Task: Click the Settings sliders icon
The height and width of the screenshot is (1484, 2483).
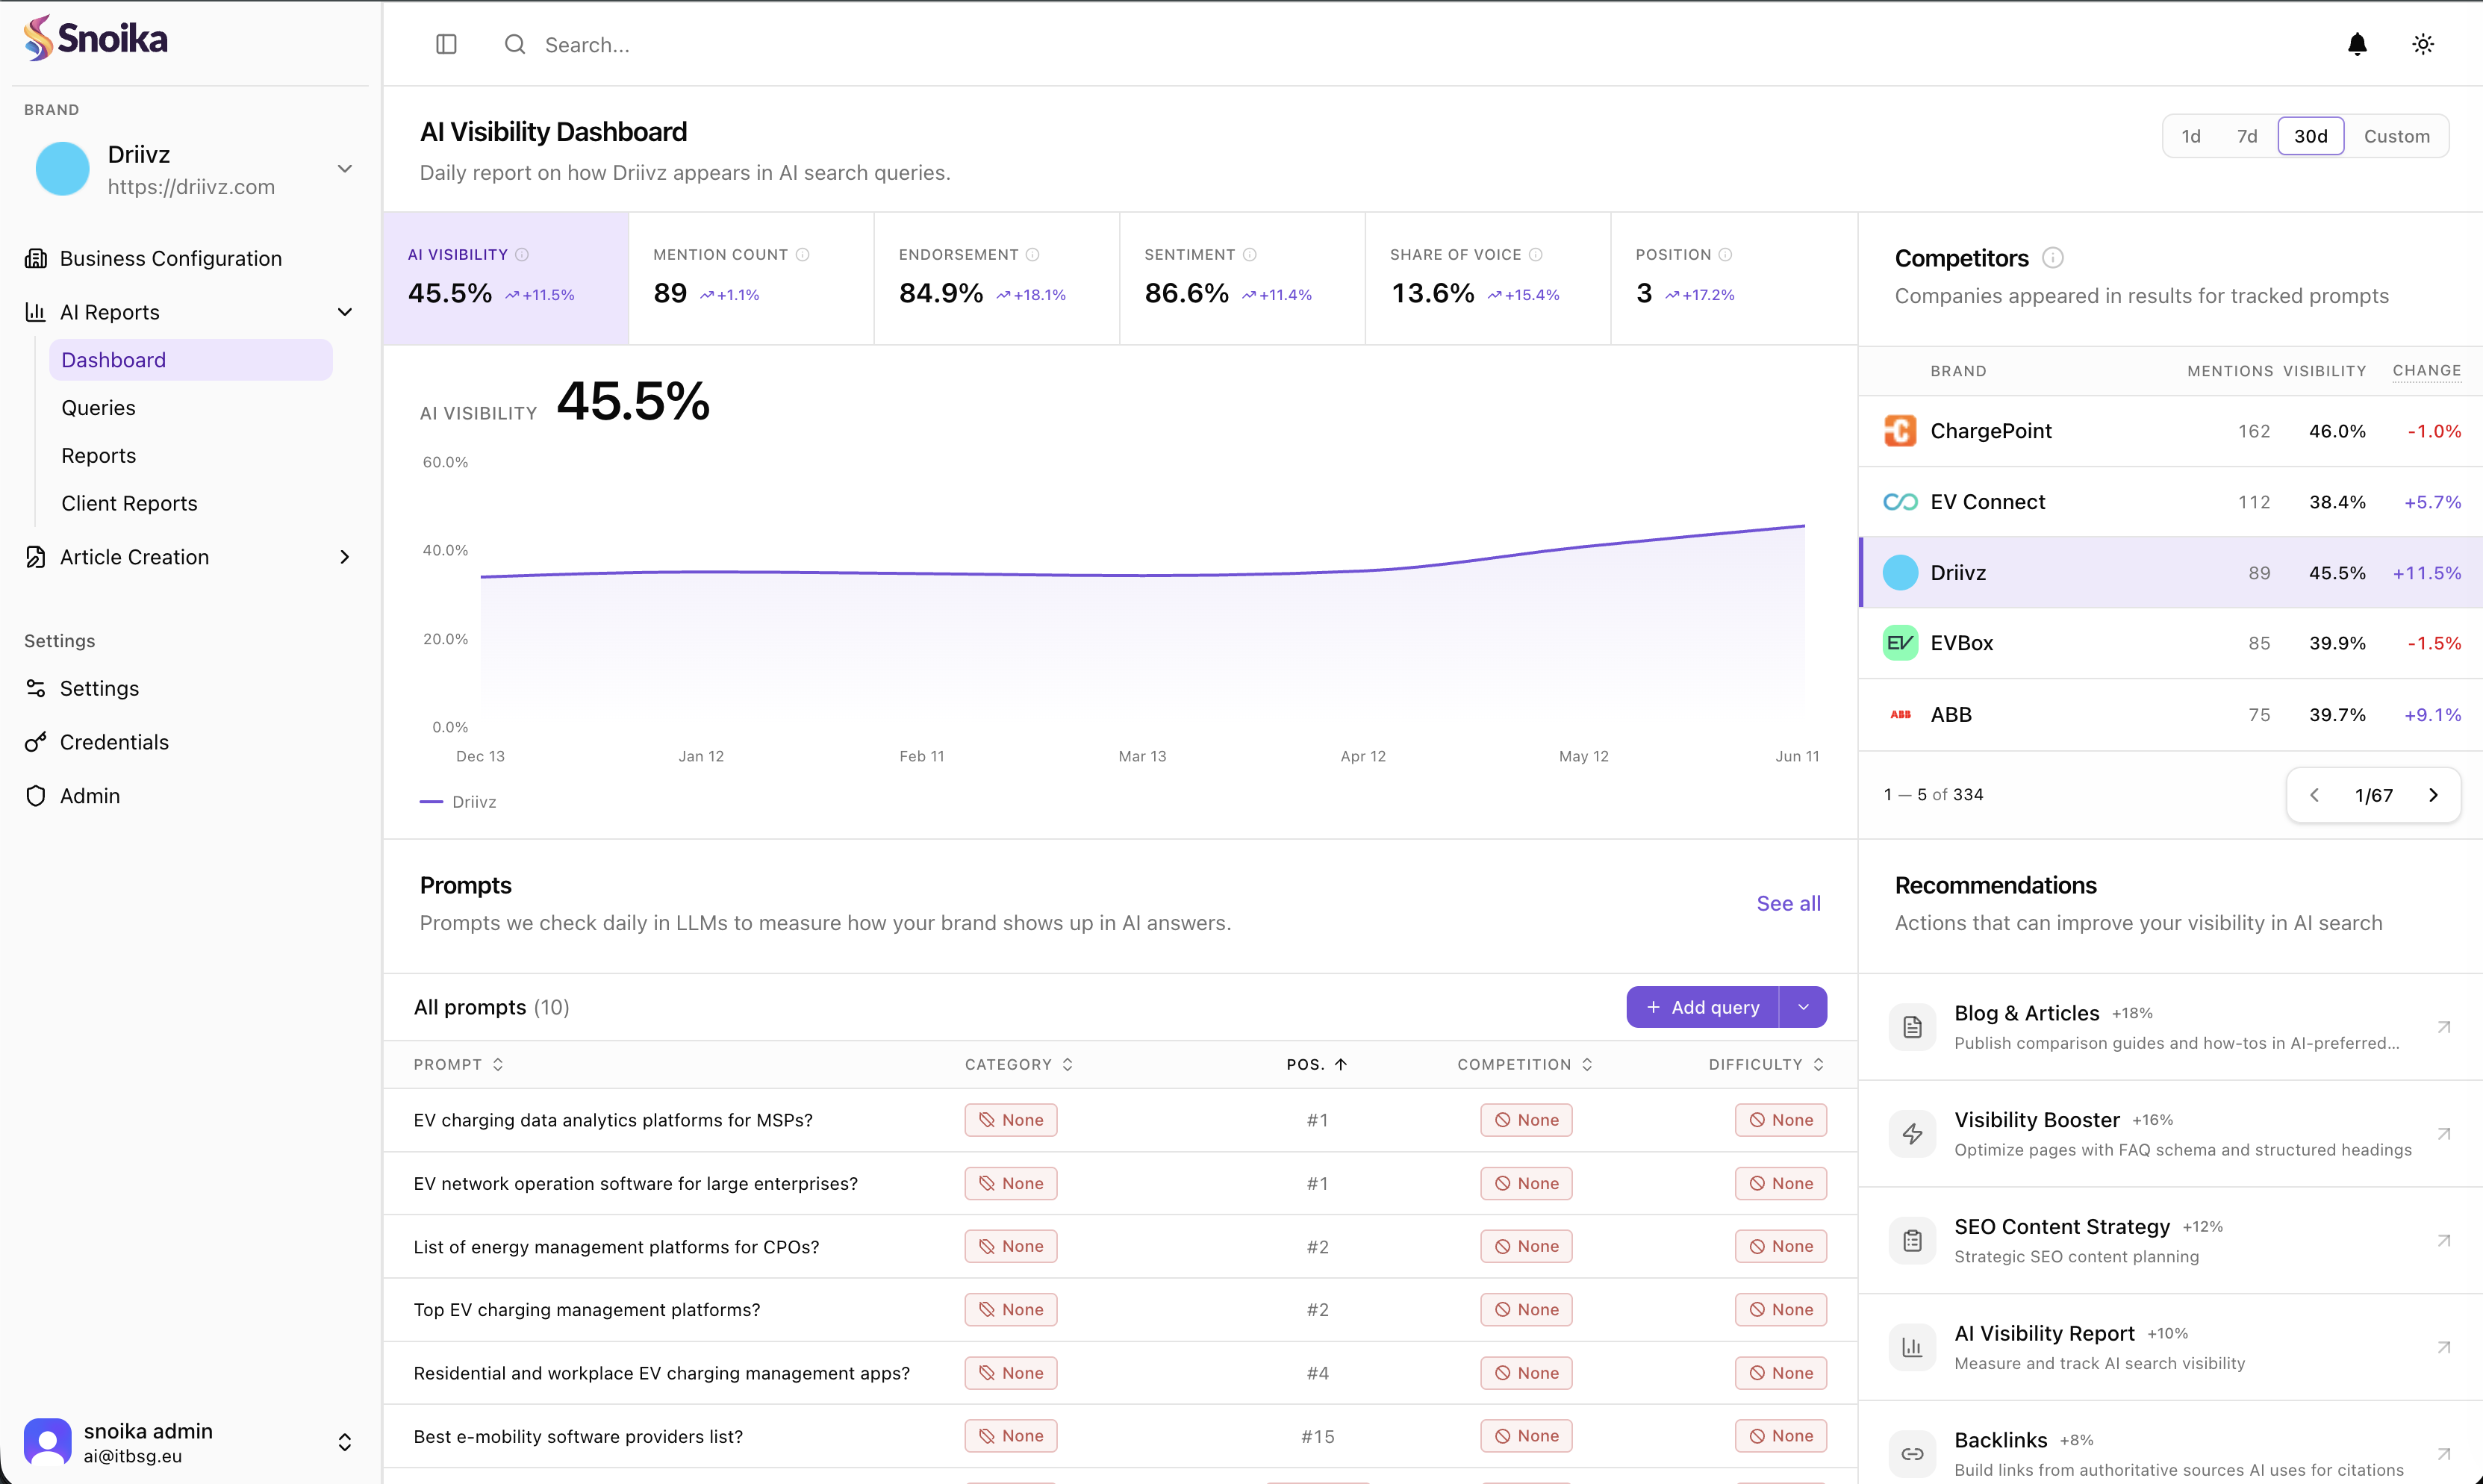Action: click(35, 688)
